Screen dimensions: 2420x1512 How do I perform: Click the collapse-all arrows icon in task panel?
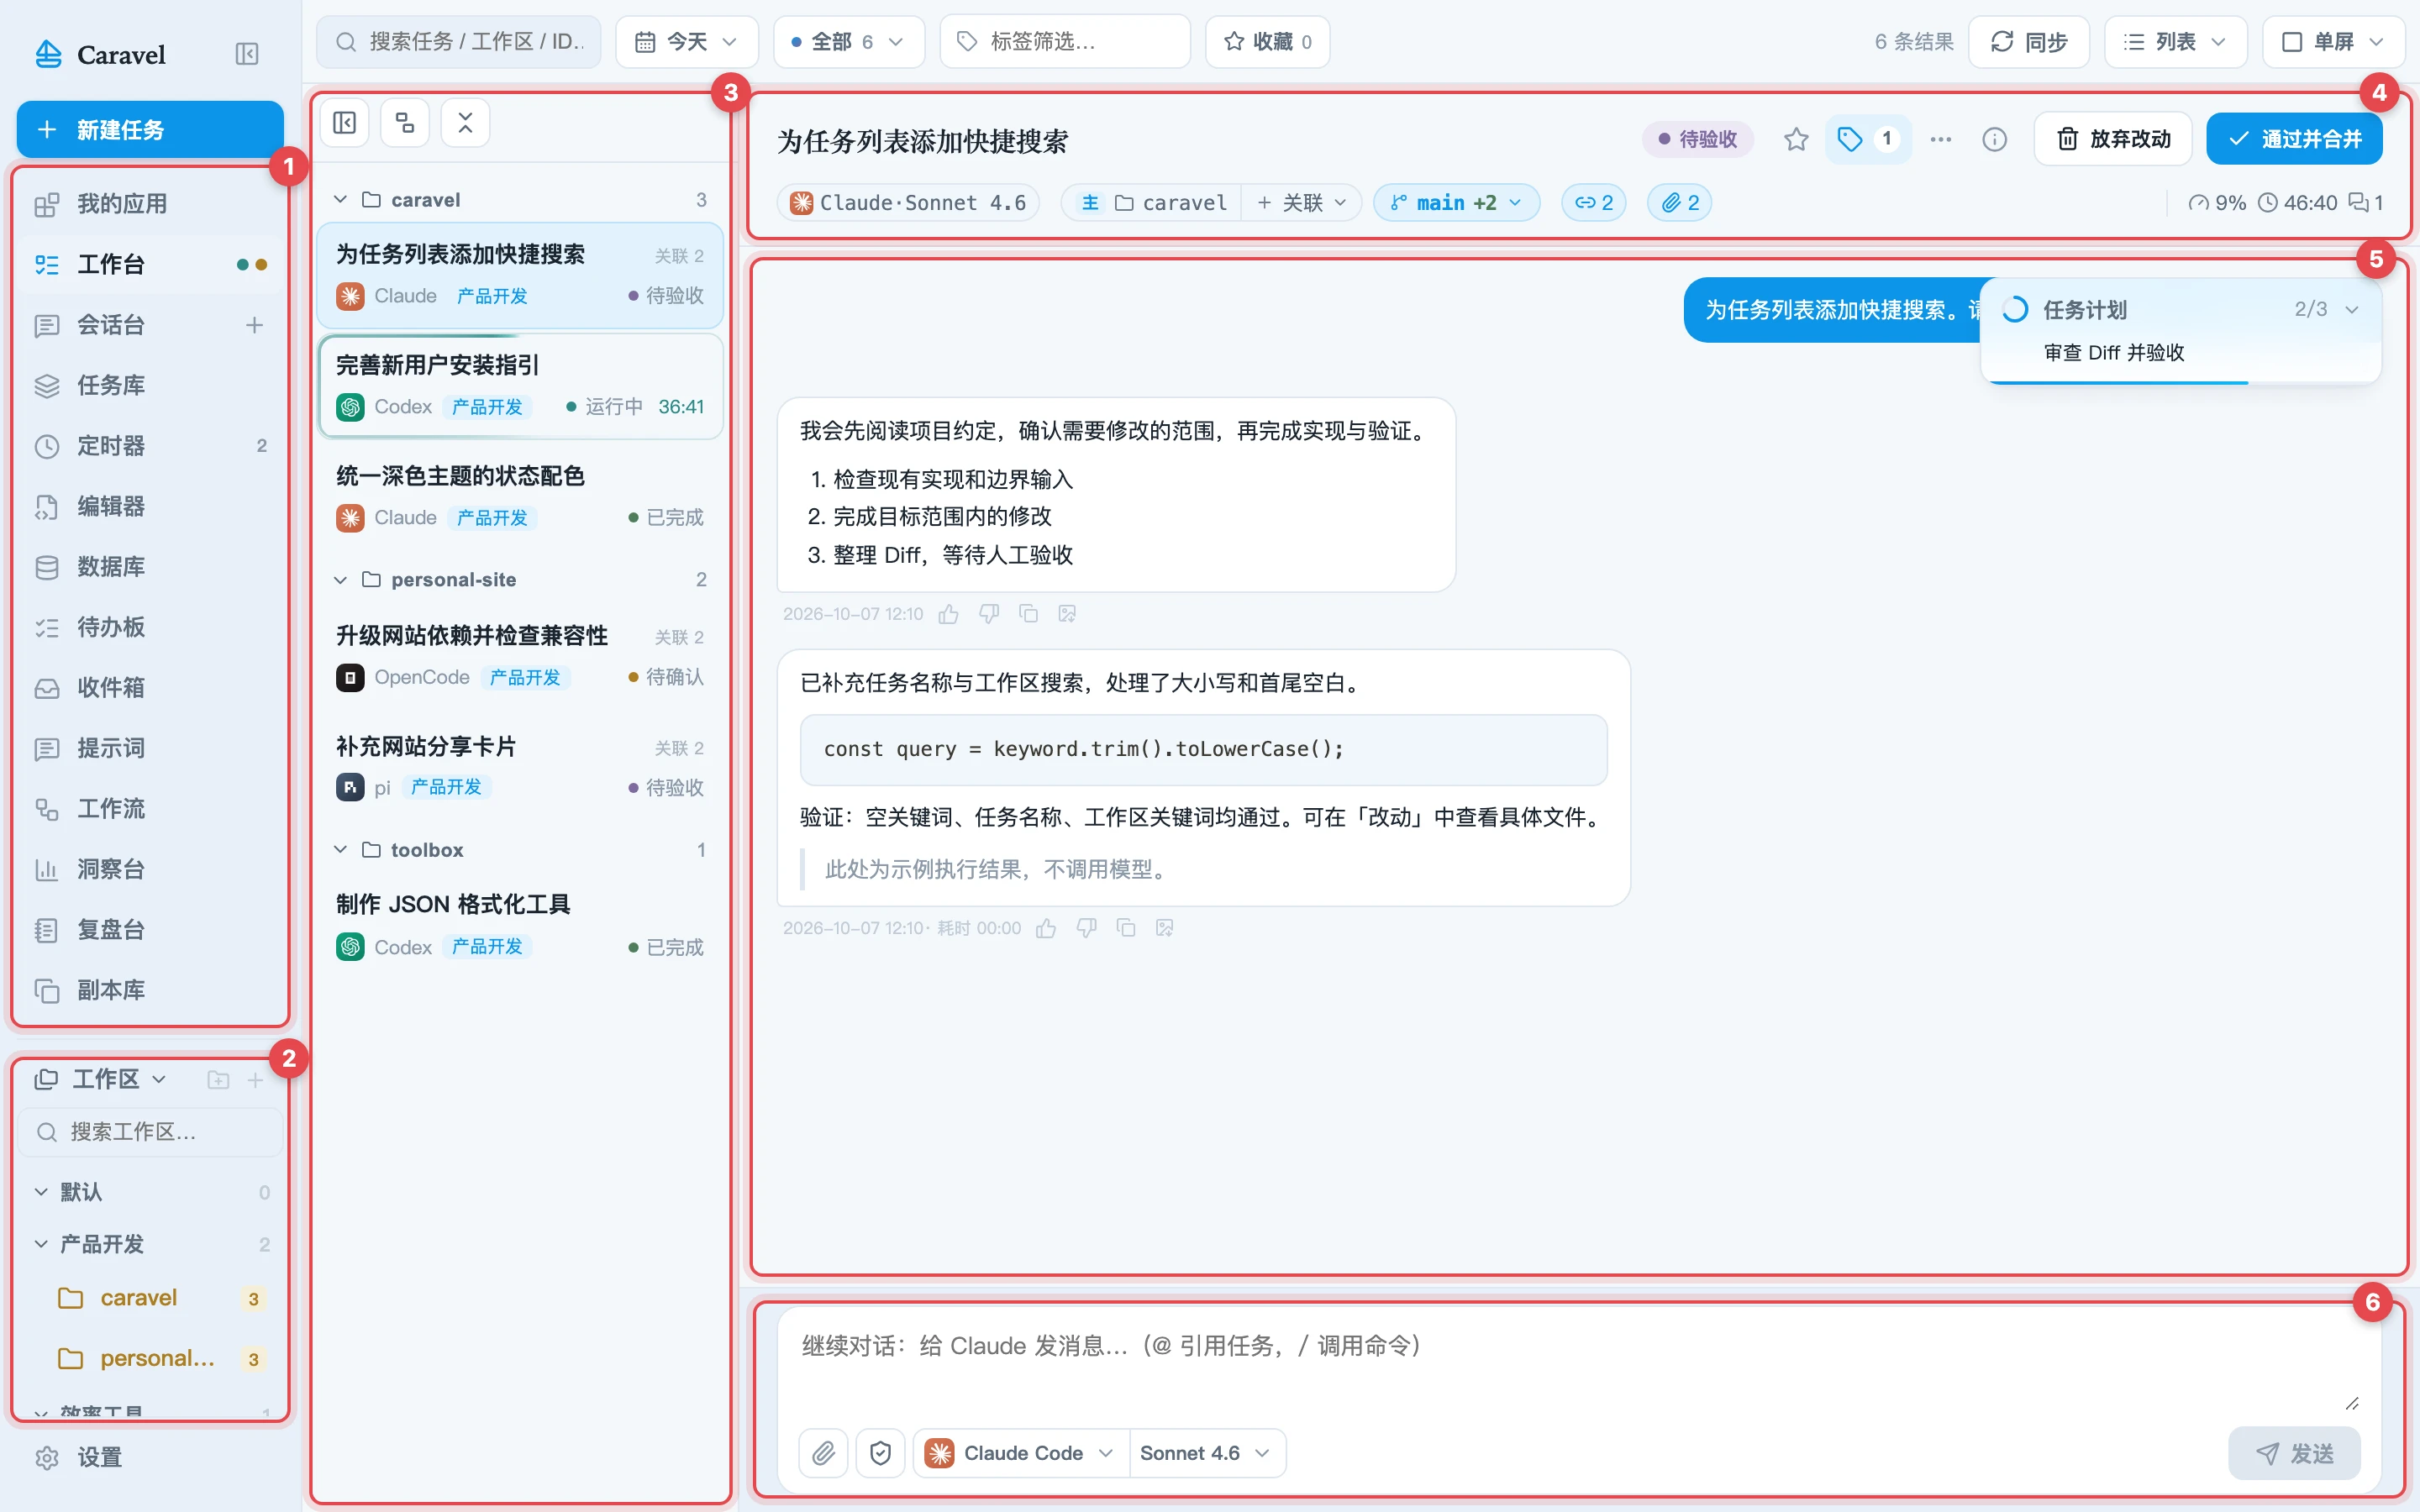pyautogui.click(x=465, y=123)
